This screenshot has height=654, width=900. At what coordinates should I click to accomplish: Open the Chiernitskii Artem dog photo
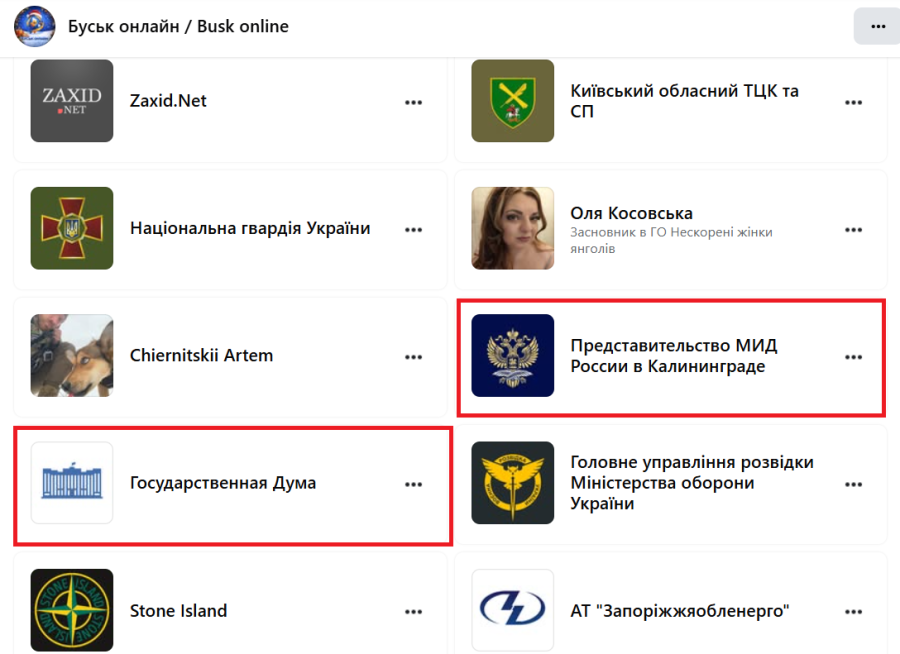pos(72,355)
